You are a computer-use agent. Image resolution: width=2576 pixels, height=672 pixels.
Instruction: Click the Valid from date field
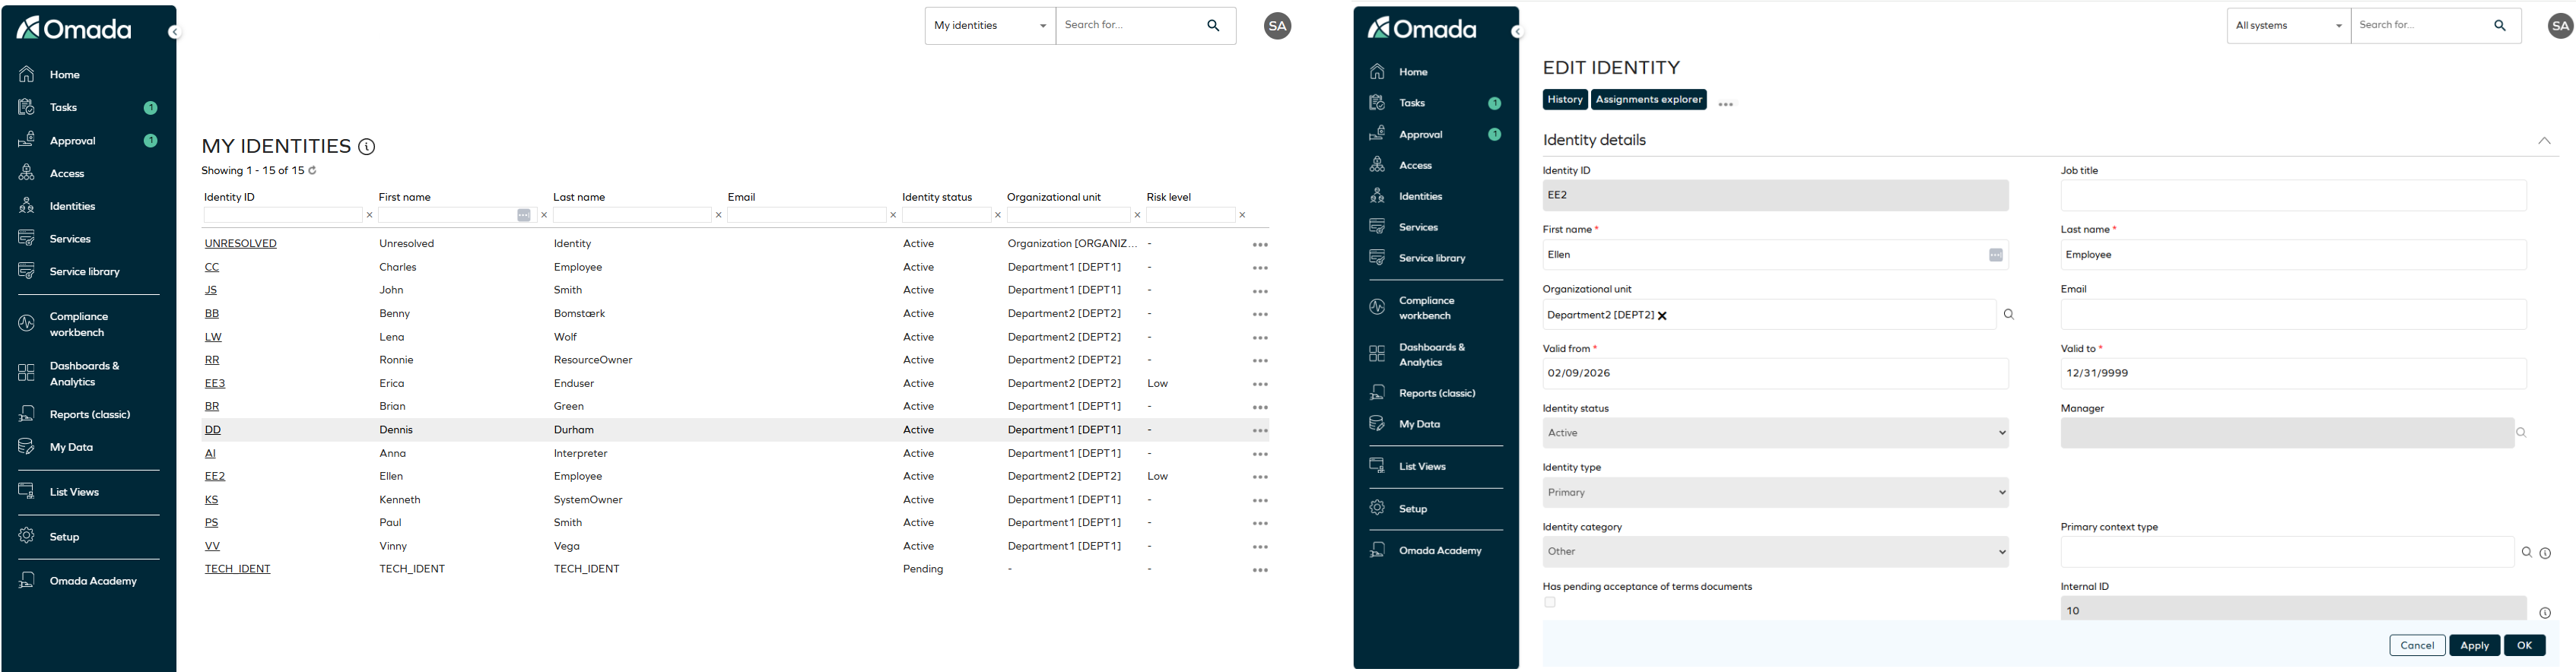point(1775,374)
